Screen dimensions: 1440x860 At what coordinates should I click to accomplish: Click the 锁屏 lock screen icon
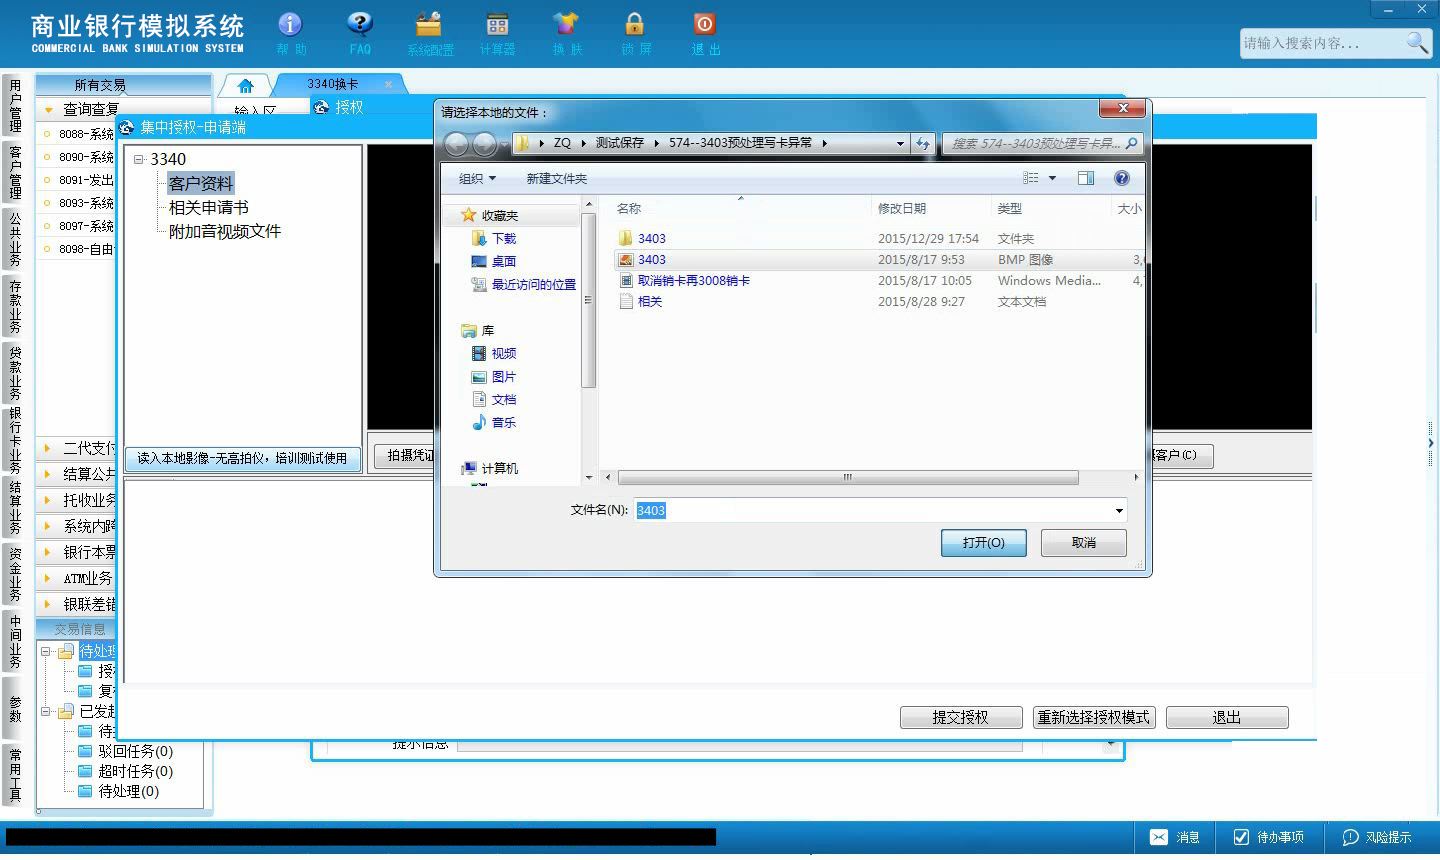635,33
